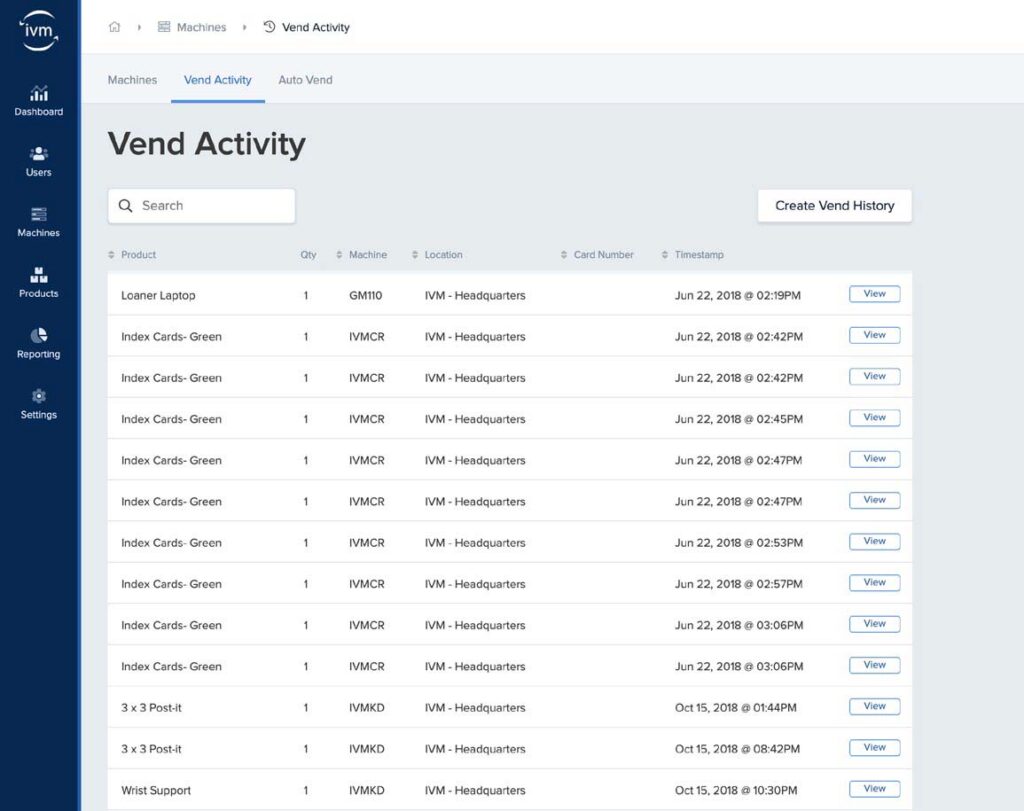Switch to the Machines tab

(x=132, y=80)
